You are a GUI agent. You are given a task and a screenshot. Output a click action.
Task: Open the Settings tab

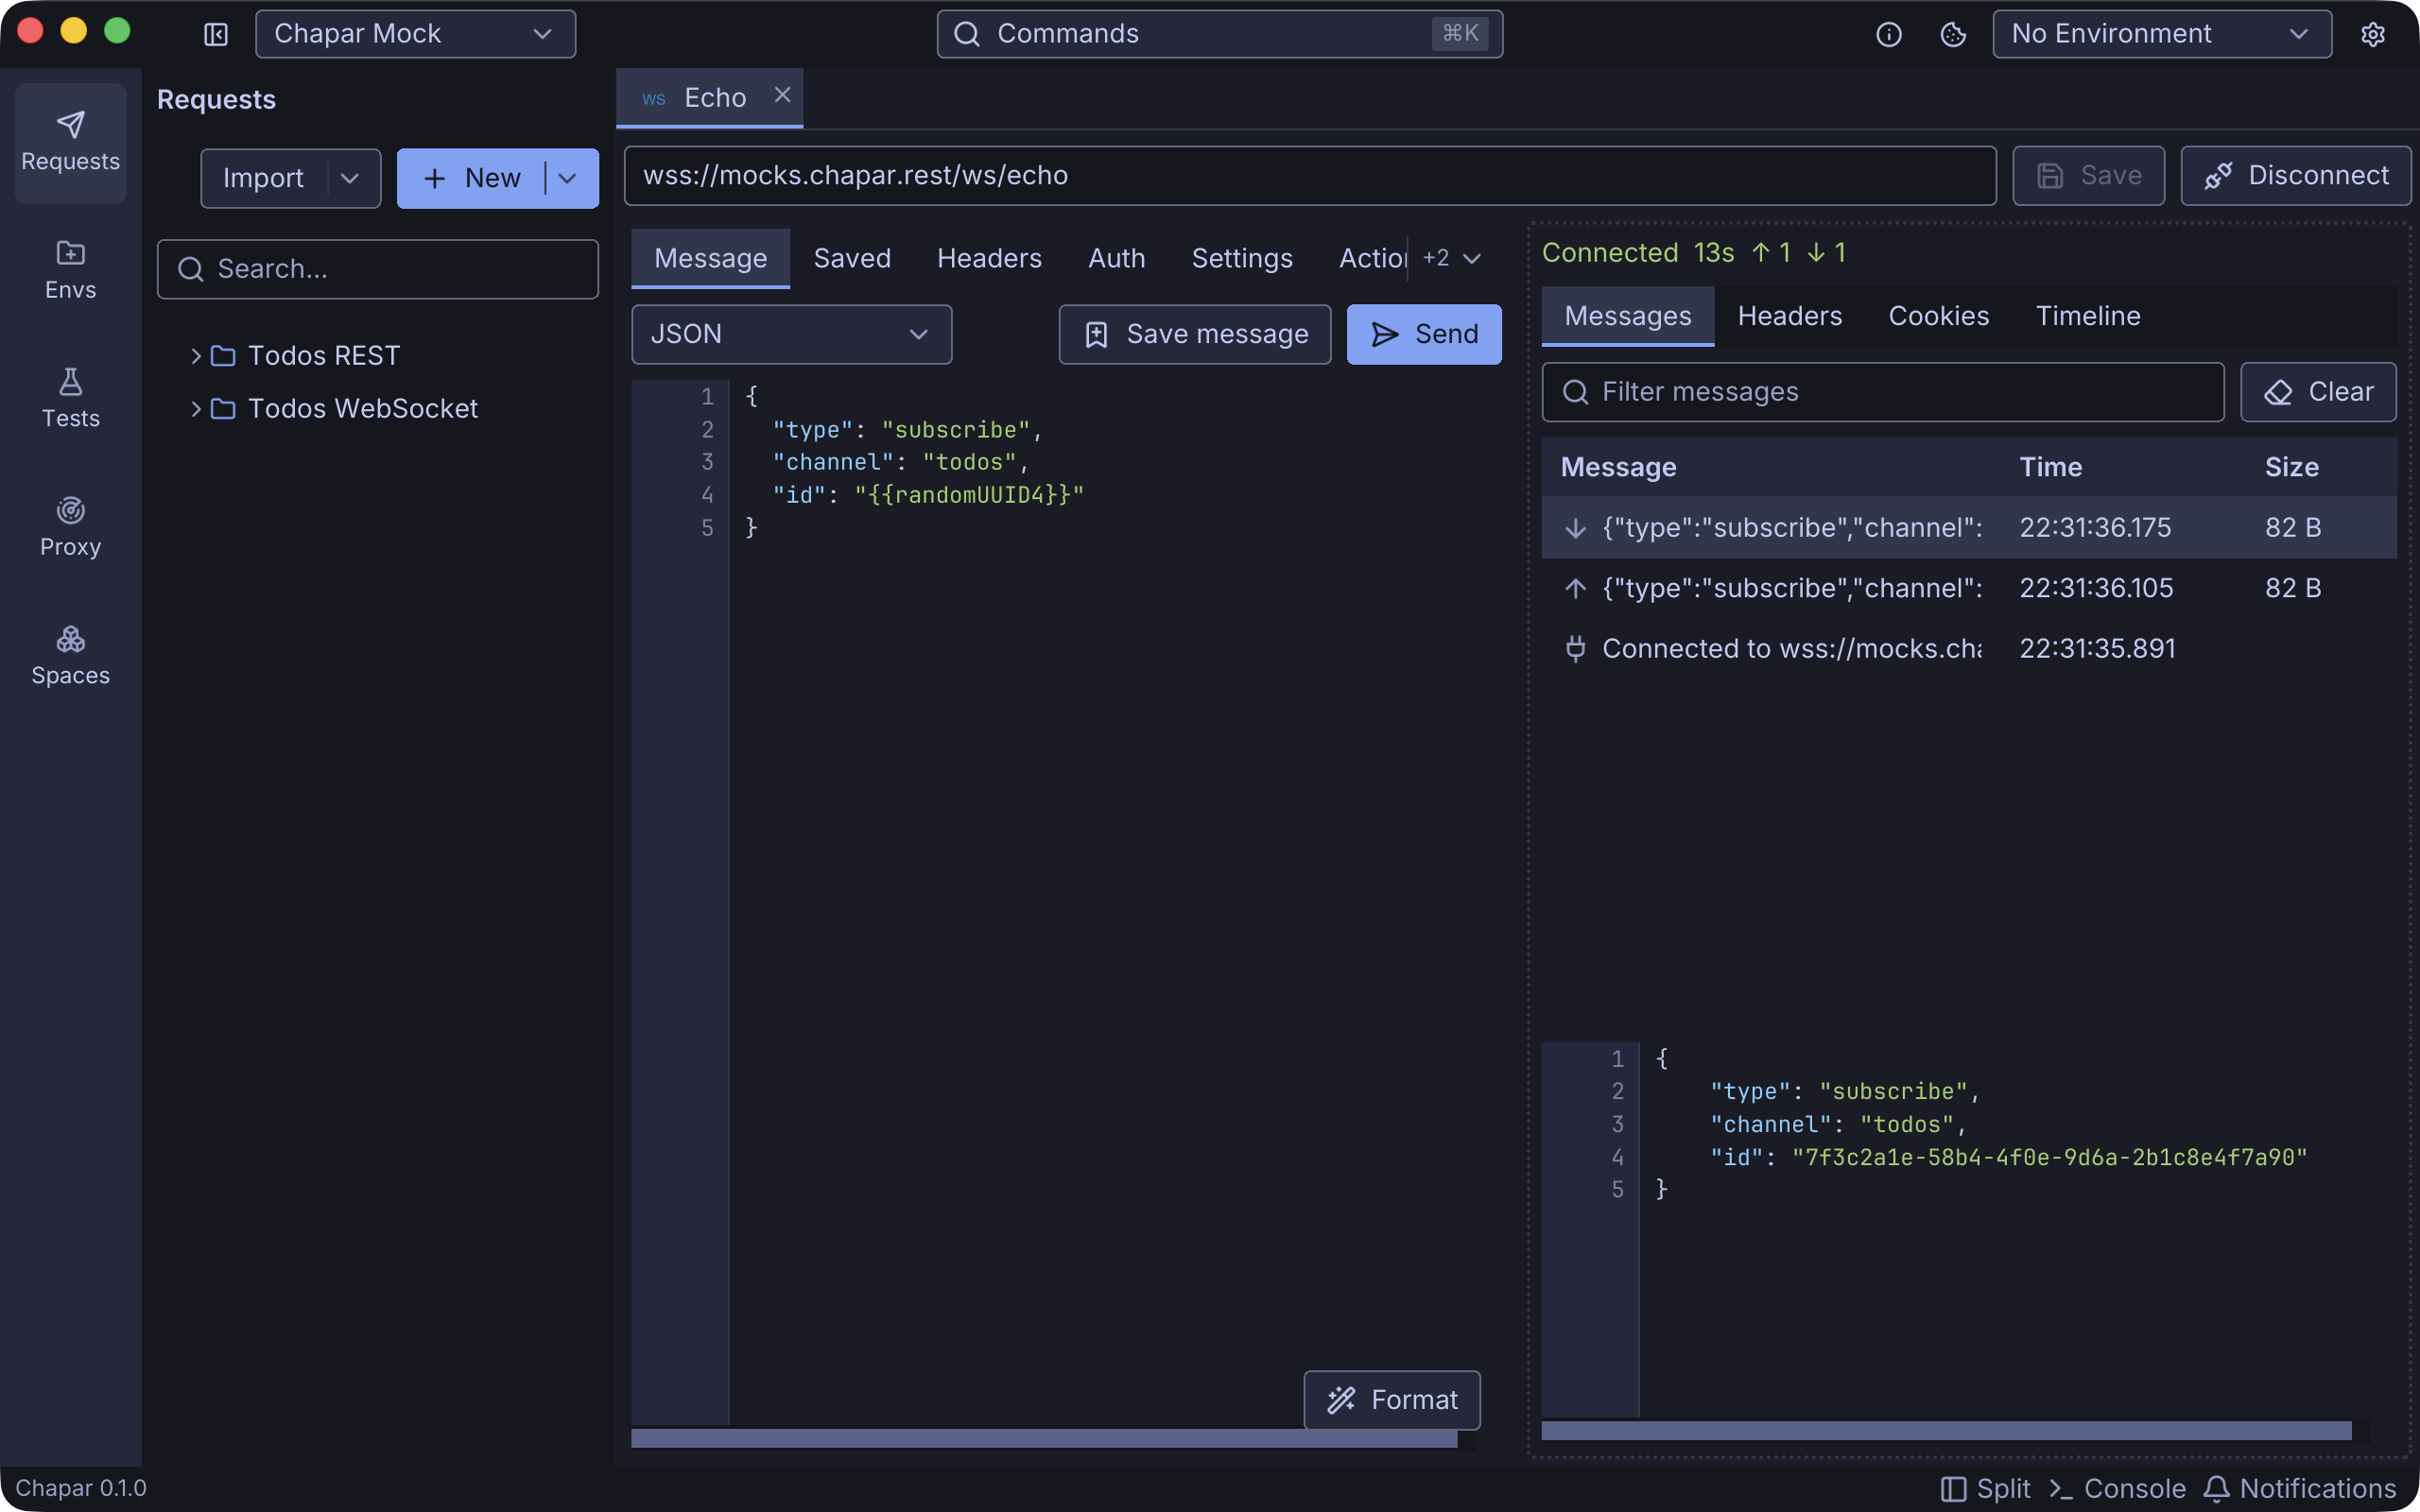[1242, 258]
